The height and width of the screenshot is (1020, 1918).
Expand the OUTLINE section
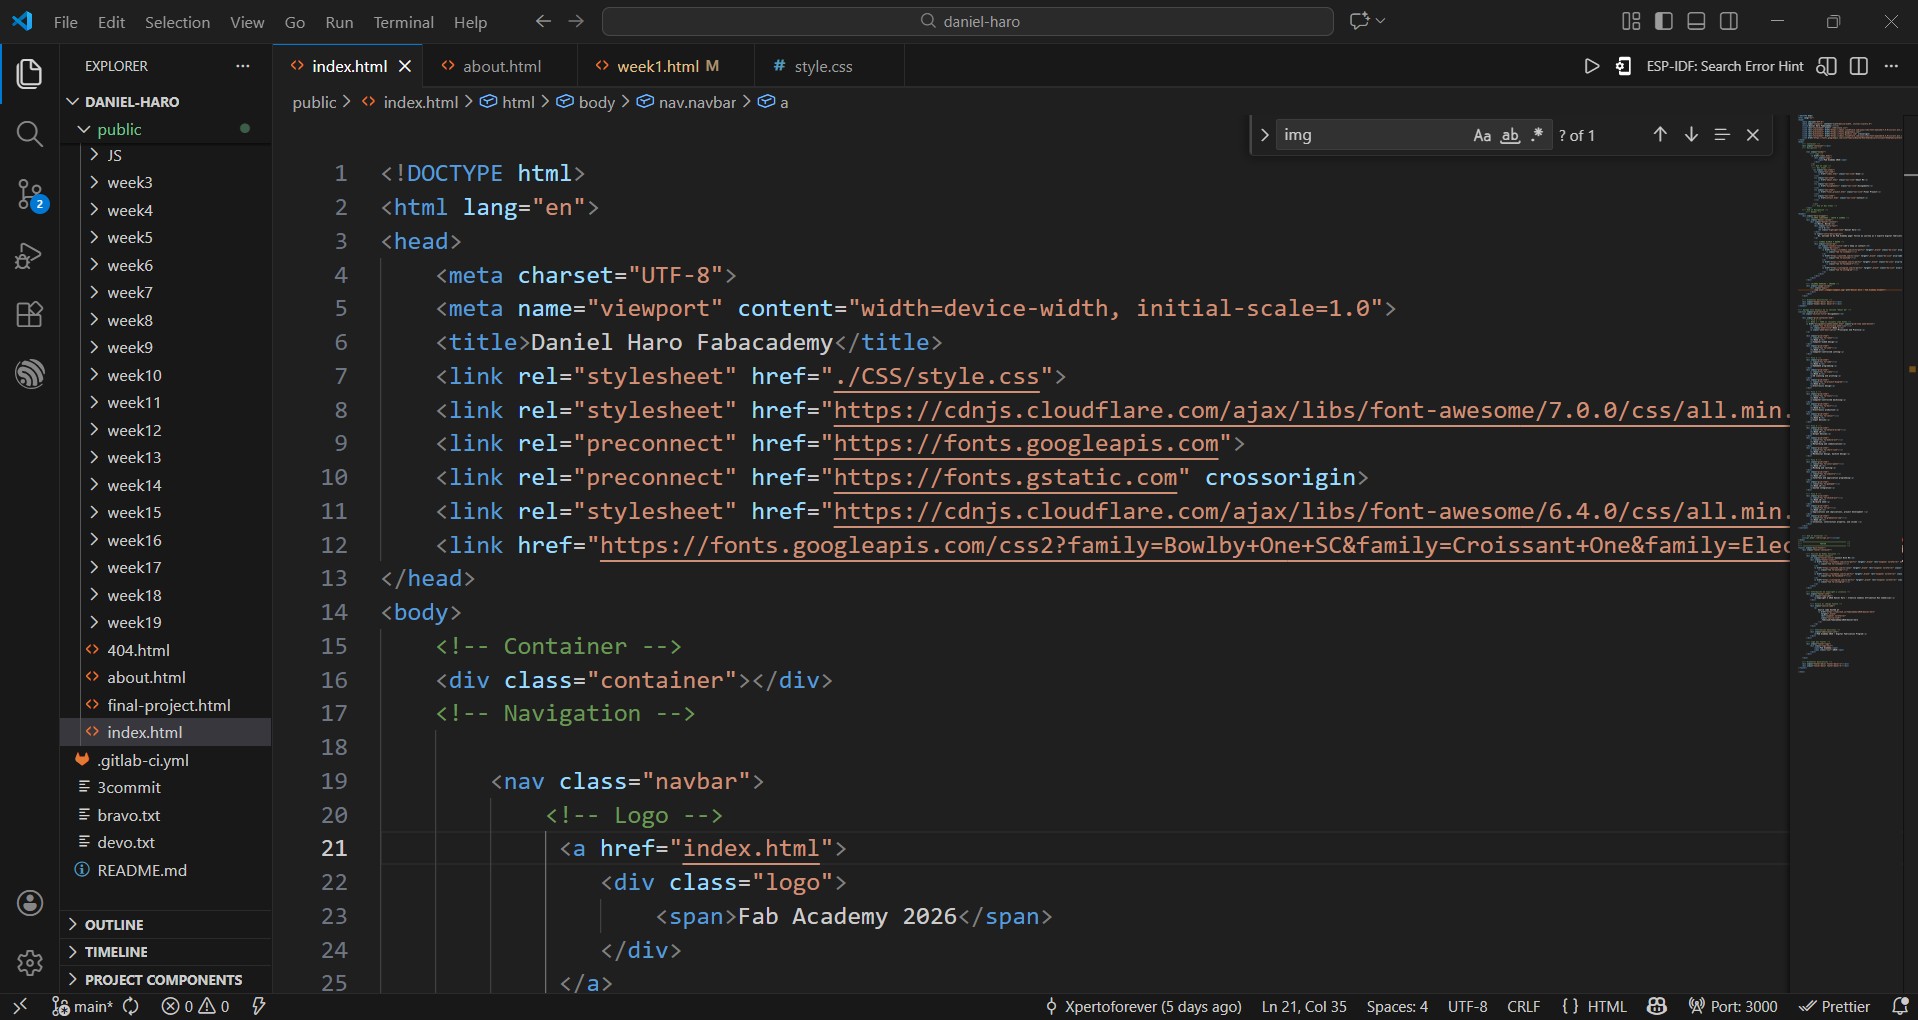[x=114, y=925]
